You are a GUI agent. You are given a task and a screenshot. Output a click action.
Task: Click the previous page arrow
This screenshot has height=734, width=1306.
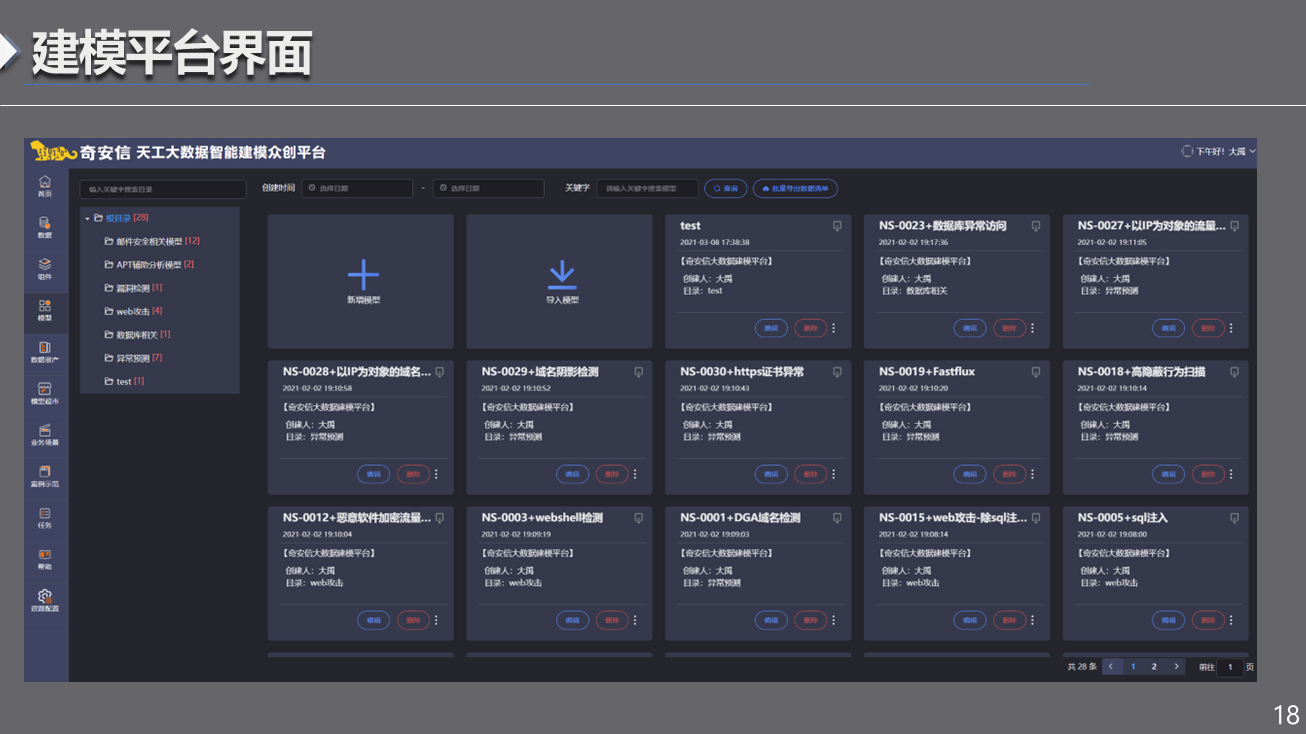coord(1112,667)
